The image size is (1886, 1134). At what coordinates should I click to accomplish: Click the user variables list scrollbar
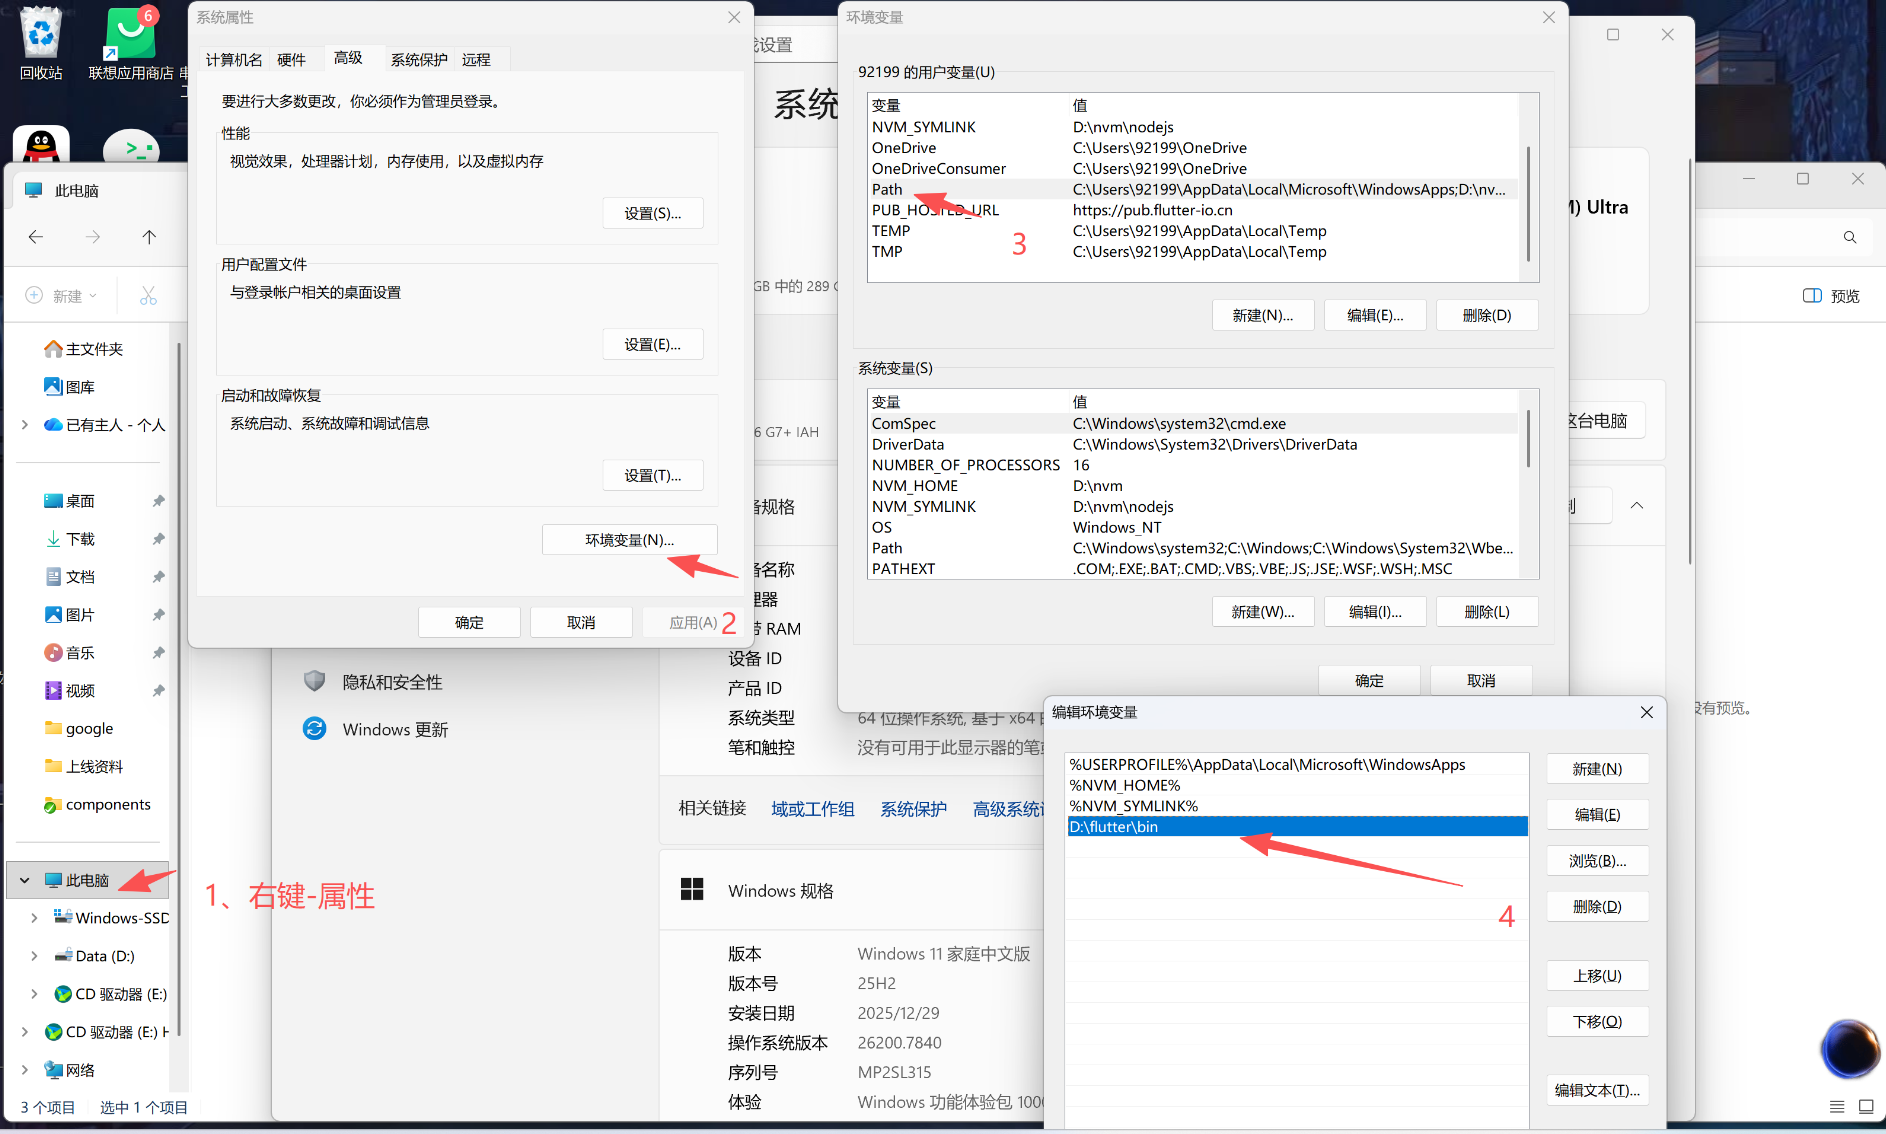(1528, 204)
